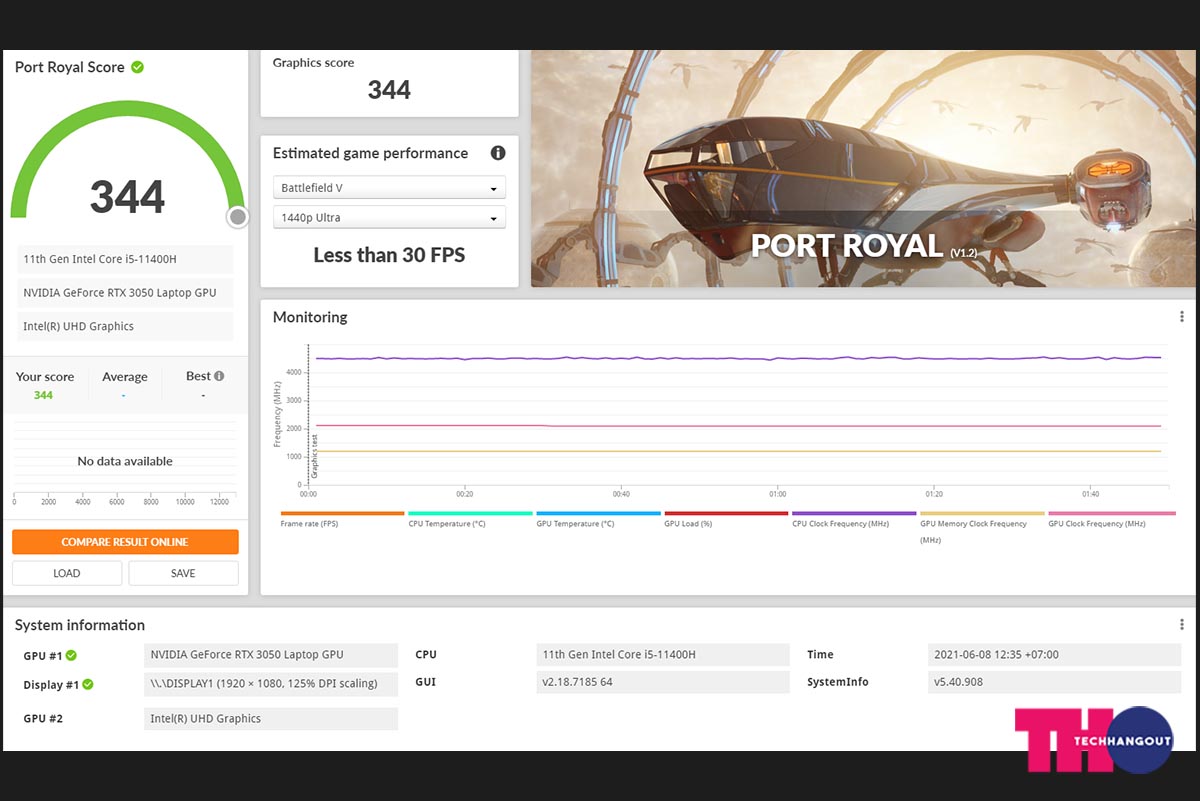Screen dimensions: 1200x801
Task: Click the 6000 label on the score histogram
Action: pos(117,502)
